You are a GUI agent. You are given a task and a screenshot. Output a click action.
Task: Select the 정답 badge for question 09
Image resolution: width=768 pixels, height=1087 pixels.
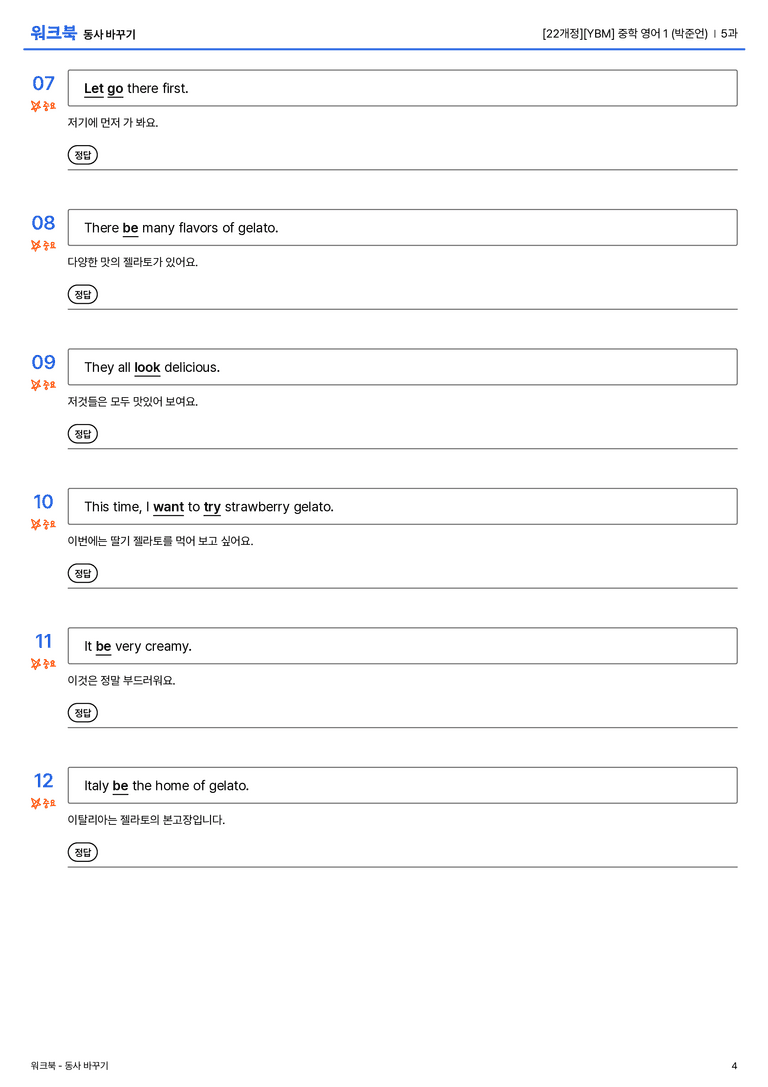[x=82, y=434]
